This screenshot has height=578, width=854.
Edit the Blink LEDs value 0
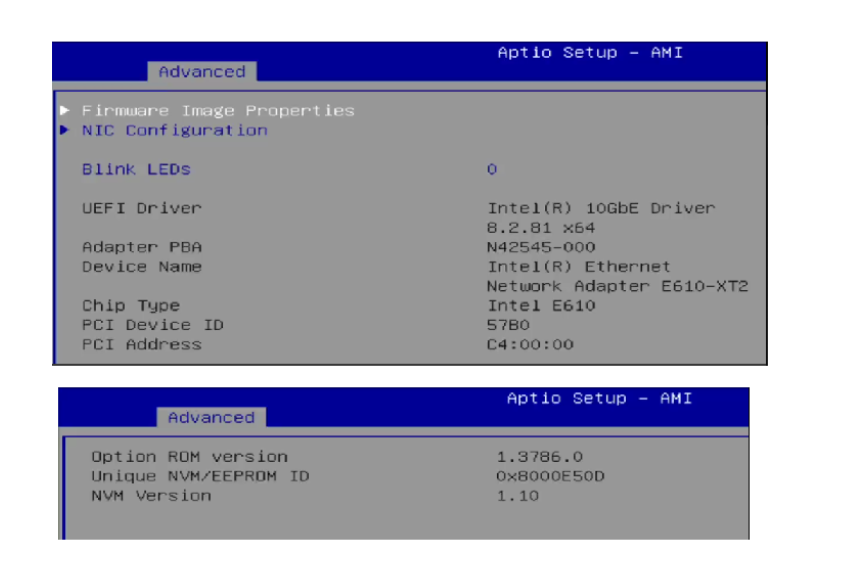[492, 169]
